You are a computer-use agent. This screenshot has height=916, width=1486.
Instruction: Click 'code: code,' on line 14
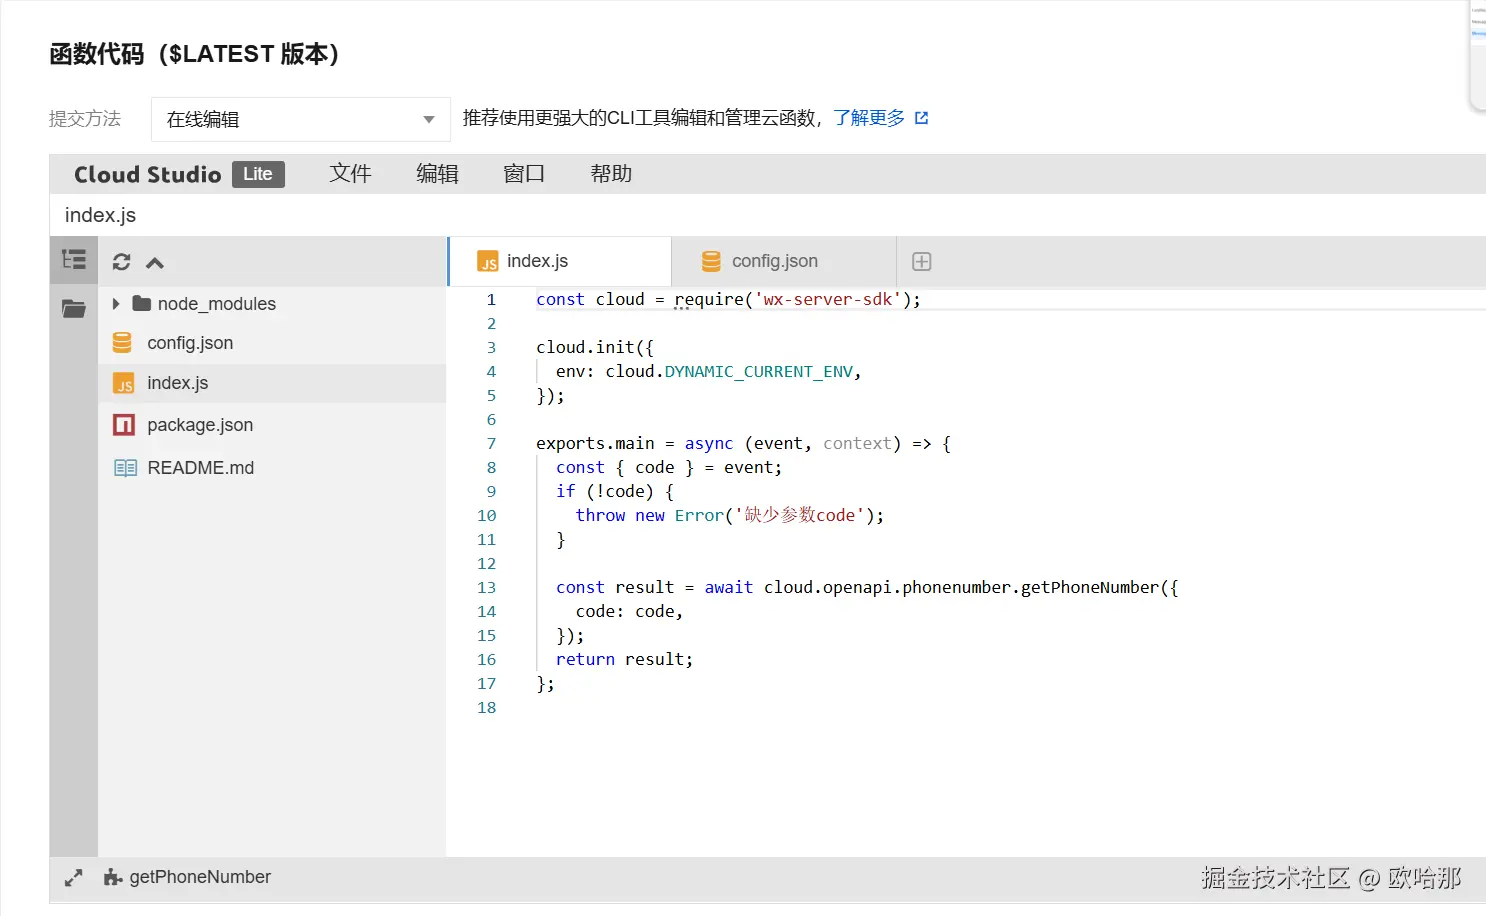[x=629, y=611]
